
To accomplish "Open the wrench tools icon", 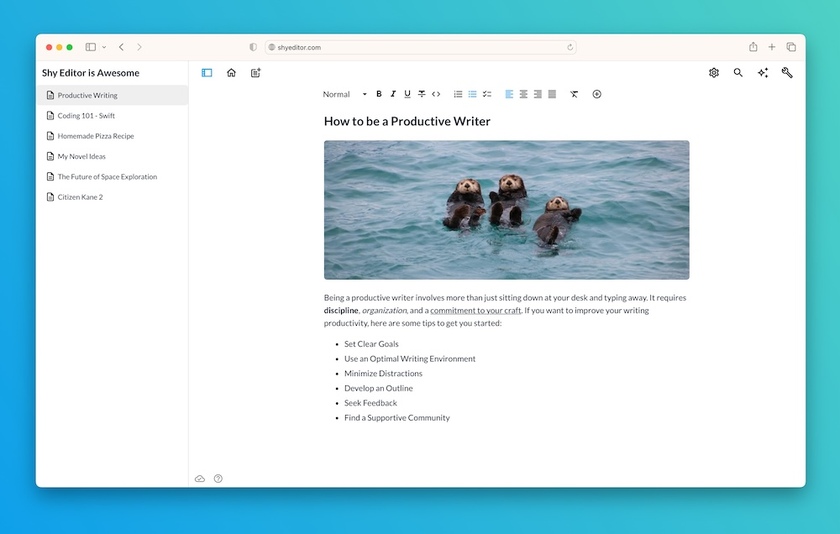I will [x=787, y=73].
